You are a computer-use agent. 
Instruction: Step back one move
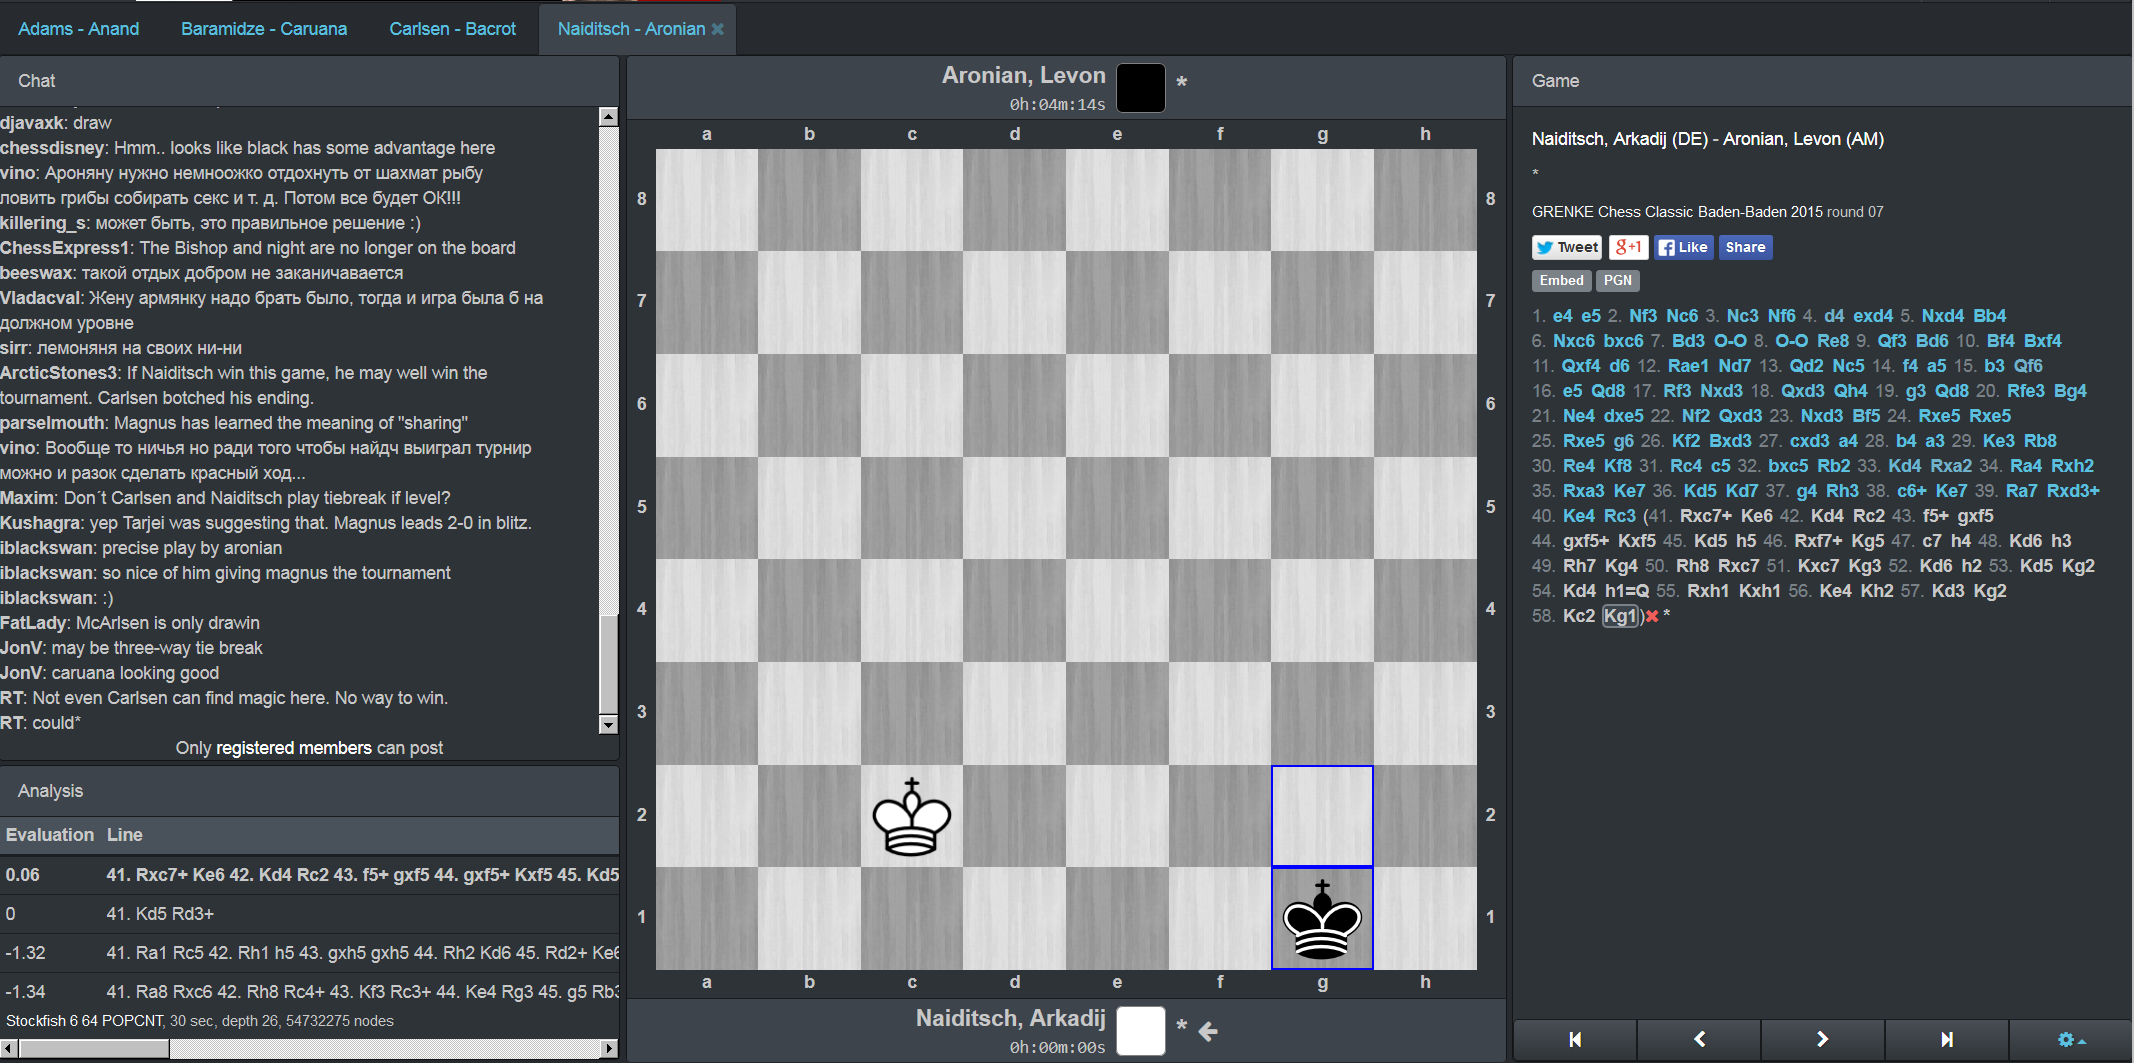(x=1699, y=1040)
